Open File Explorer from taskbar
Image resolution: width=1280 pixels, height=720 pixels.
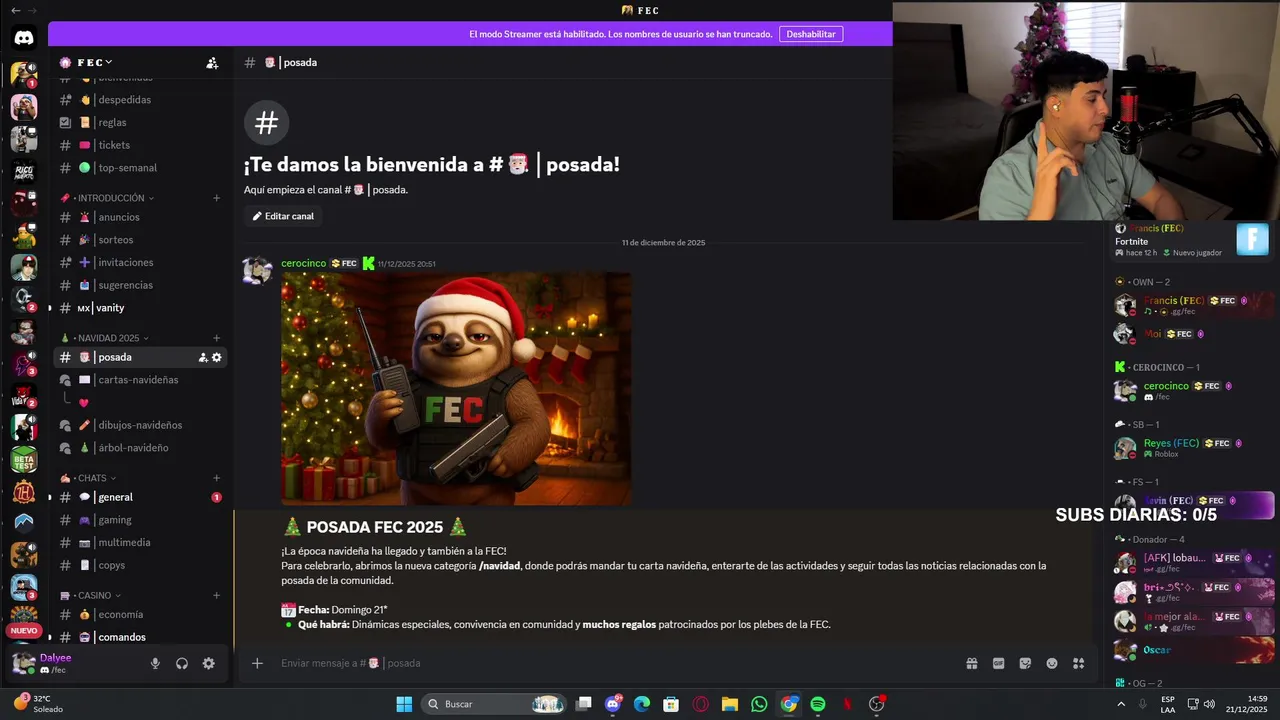729,704
